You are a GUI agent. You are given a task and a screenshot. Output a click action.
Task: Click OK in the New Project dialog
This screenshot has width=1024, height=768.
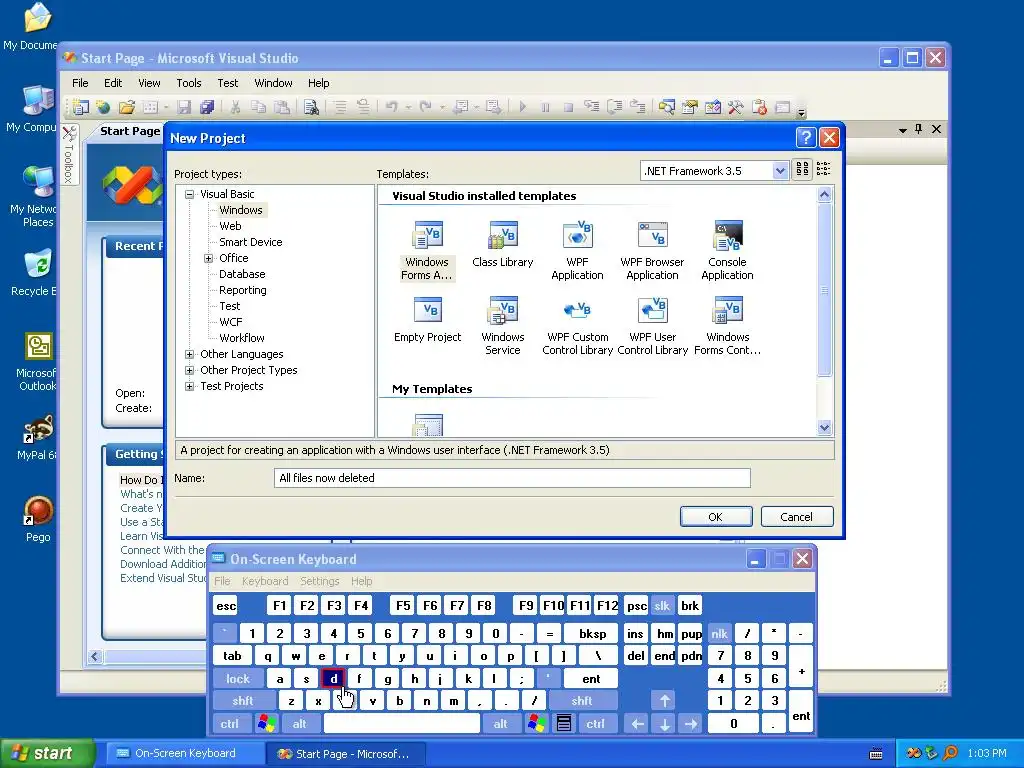[716, 517]
